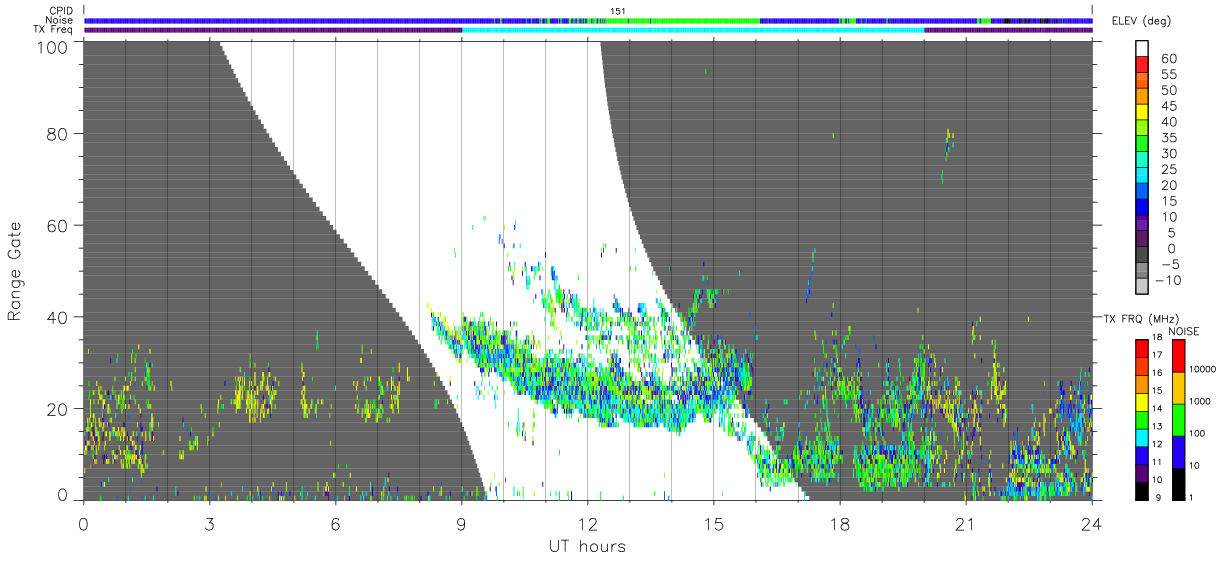1228x567 pixels.
Task: Click the '3' tick on the UT hours axis
Action: click(x=209, y=523)
